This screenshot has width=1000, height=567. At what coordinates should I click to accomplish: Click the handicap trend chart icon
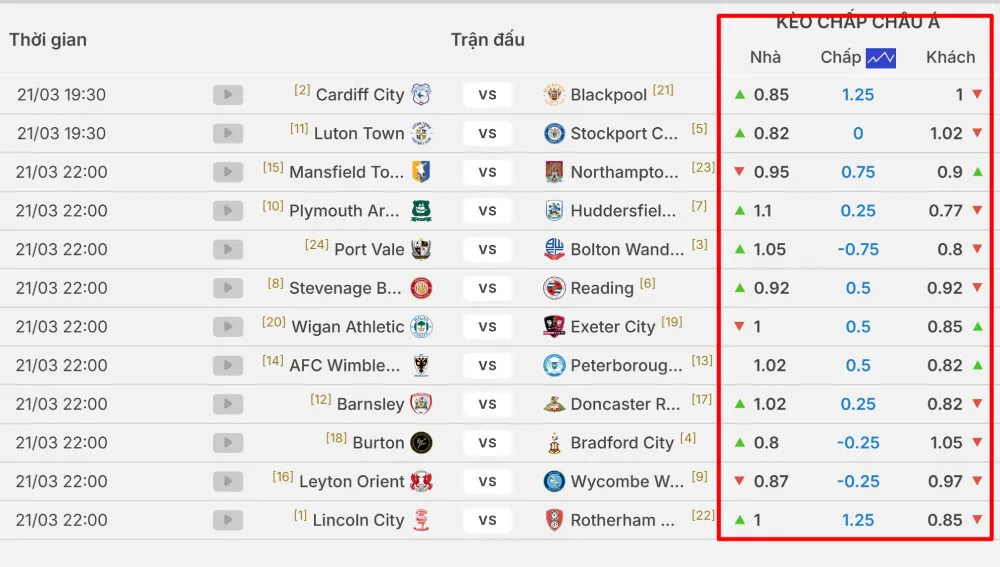tap(881, 58)
